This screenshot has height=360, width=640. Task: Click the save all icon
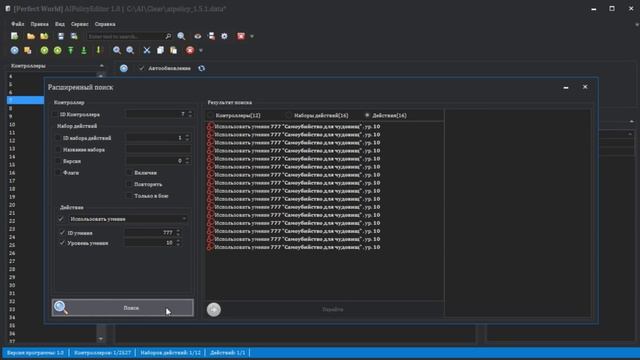[x=74, y=36]
